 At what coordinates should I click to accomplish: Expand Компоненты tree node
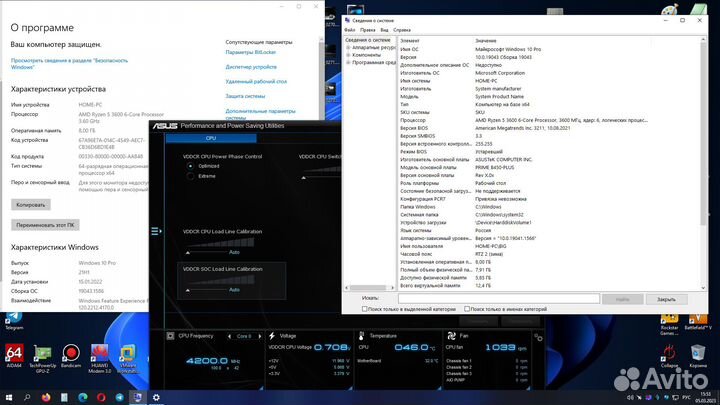coord(348,55)
